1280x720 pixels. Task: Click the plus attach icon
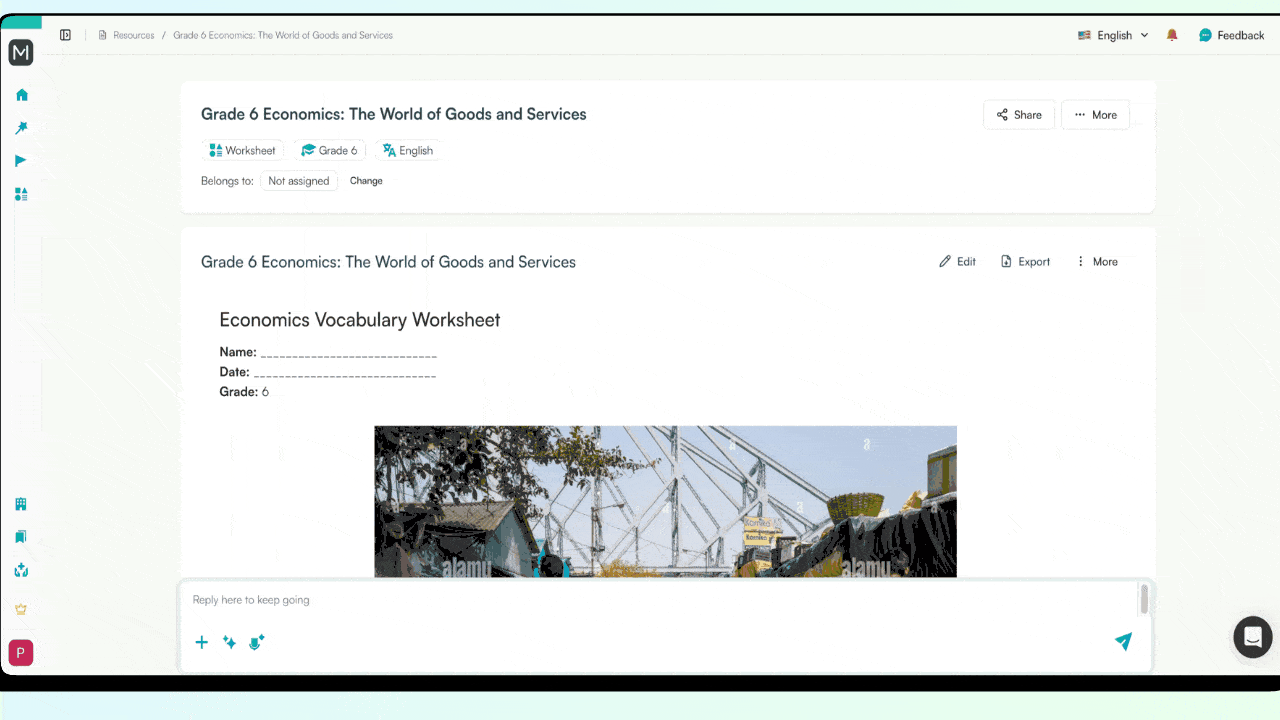(201, 642)
